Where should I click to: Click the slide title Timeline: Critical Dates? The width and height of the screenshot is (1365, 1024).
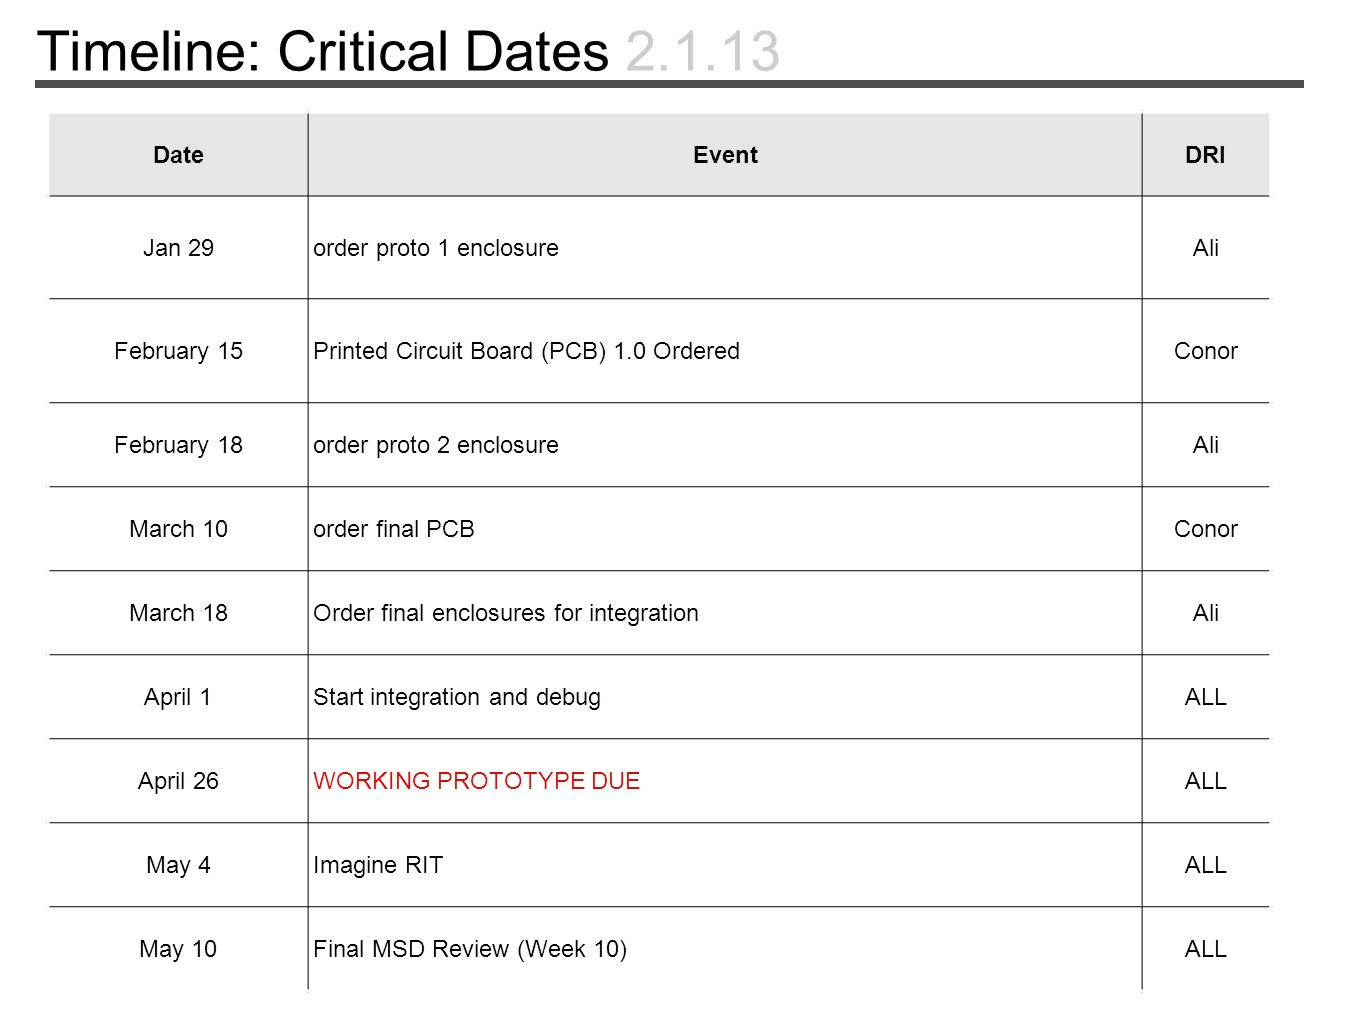click(x=323, y=52)
